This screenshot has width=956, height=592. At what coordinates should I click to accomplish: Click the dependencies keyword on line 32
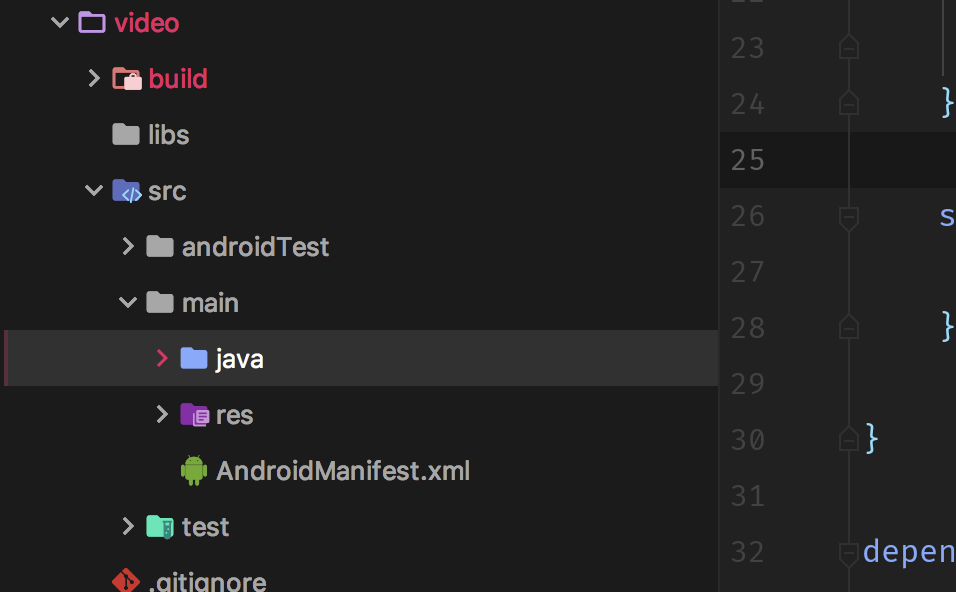pyautogui.click(x=909, y=552)
